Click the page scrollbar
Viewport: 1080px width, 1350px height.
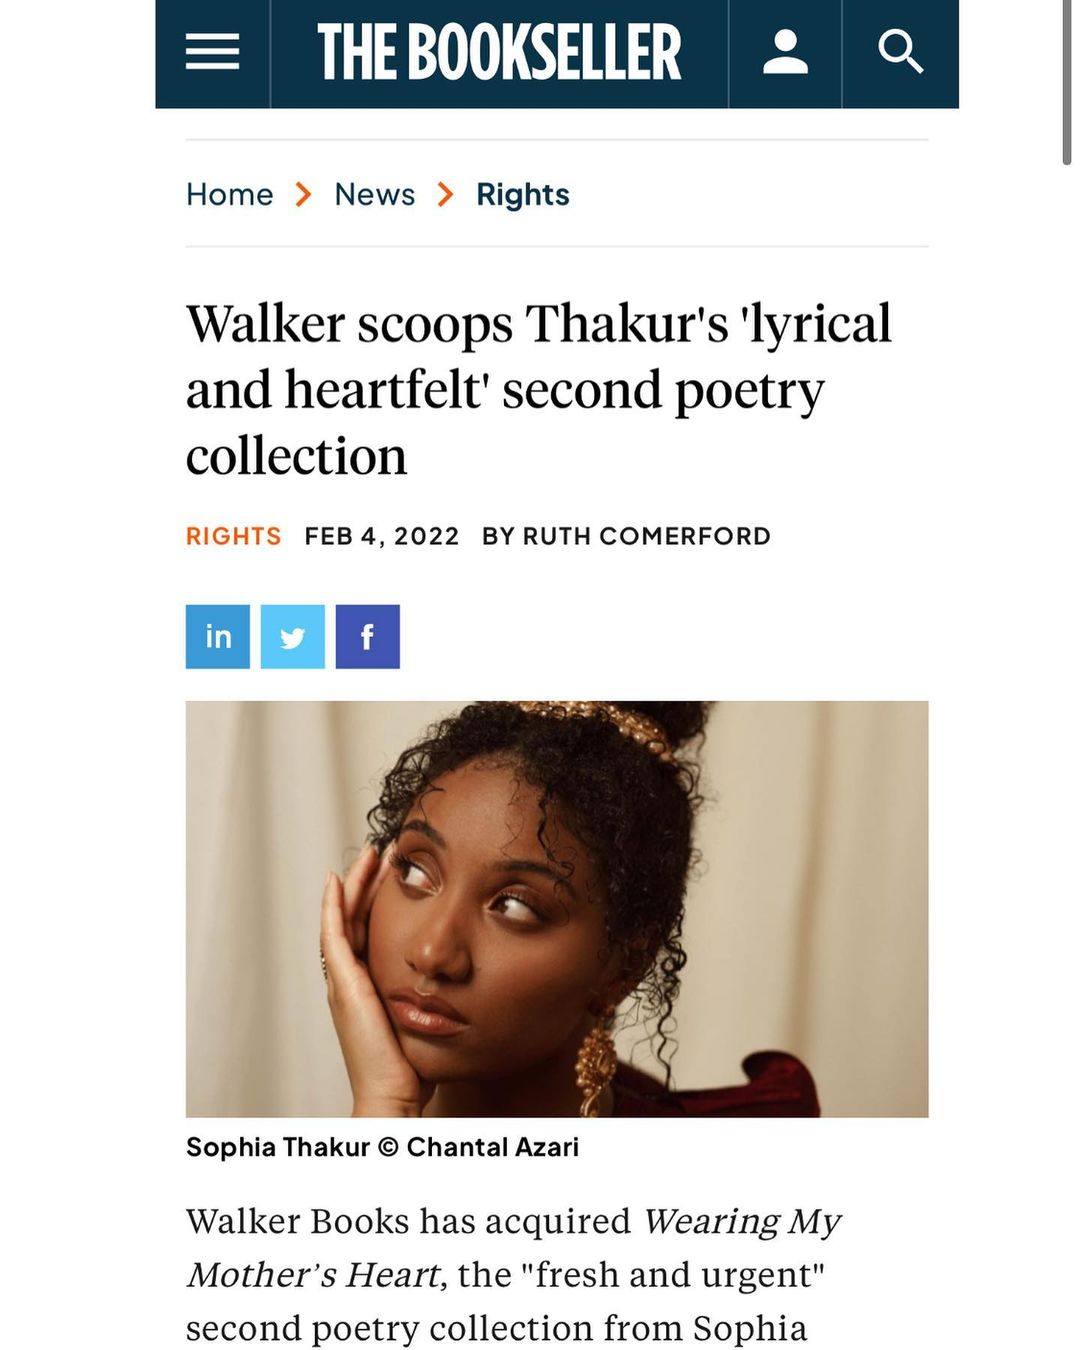pos(1067,82)
